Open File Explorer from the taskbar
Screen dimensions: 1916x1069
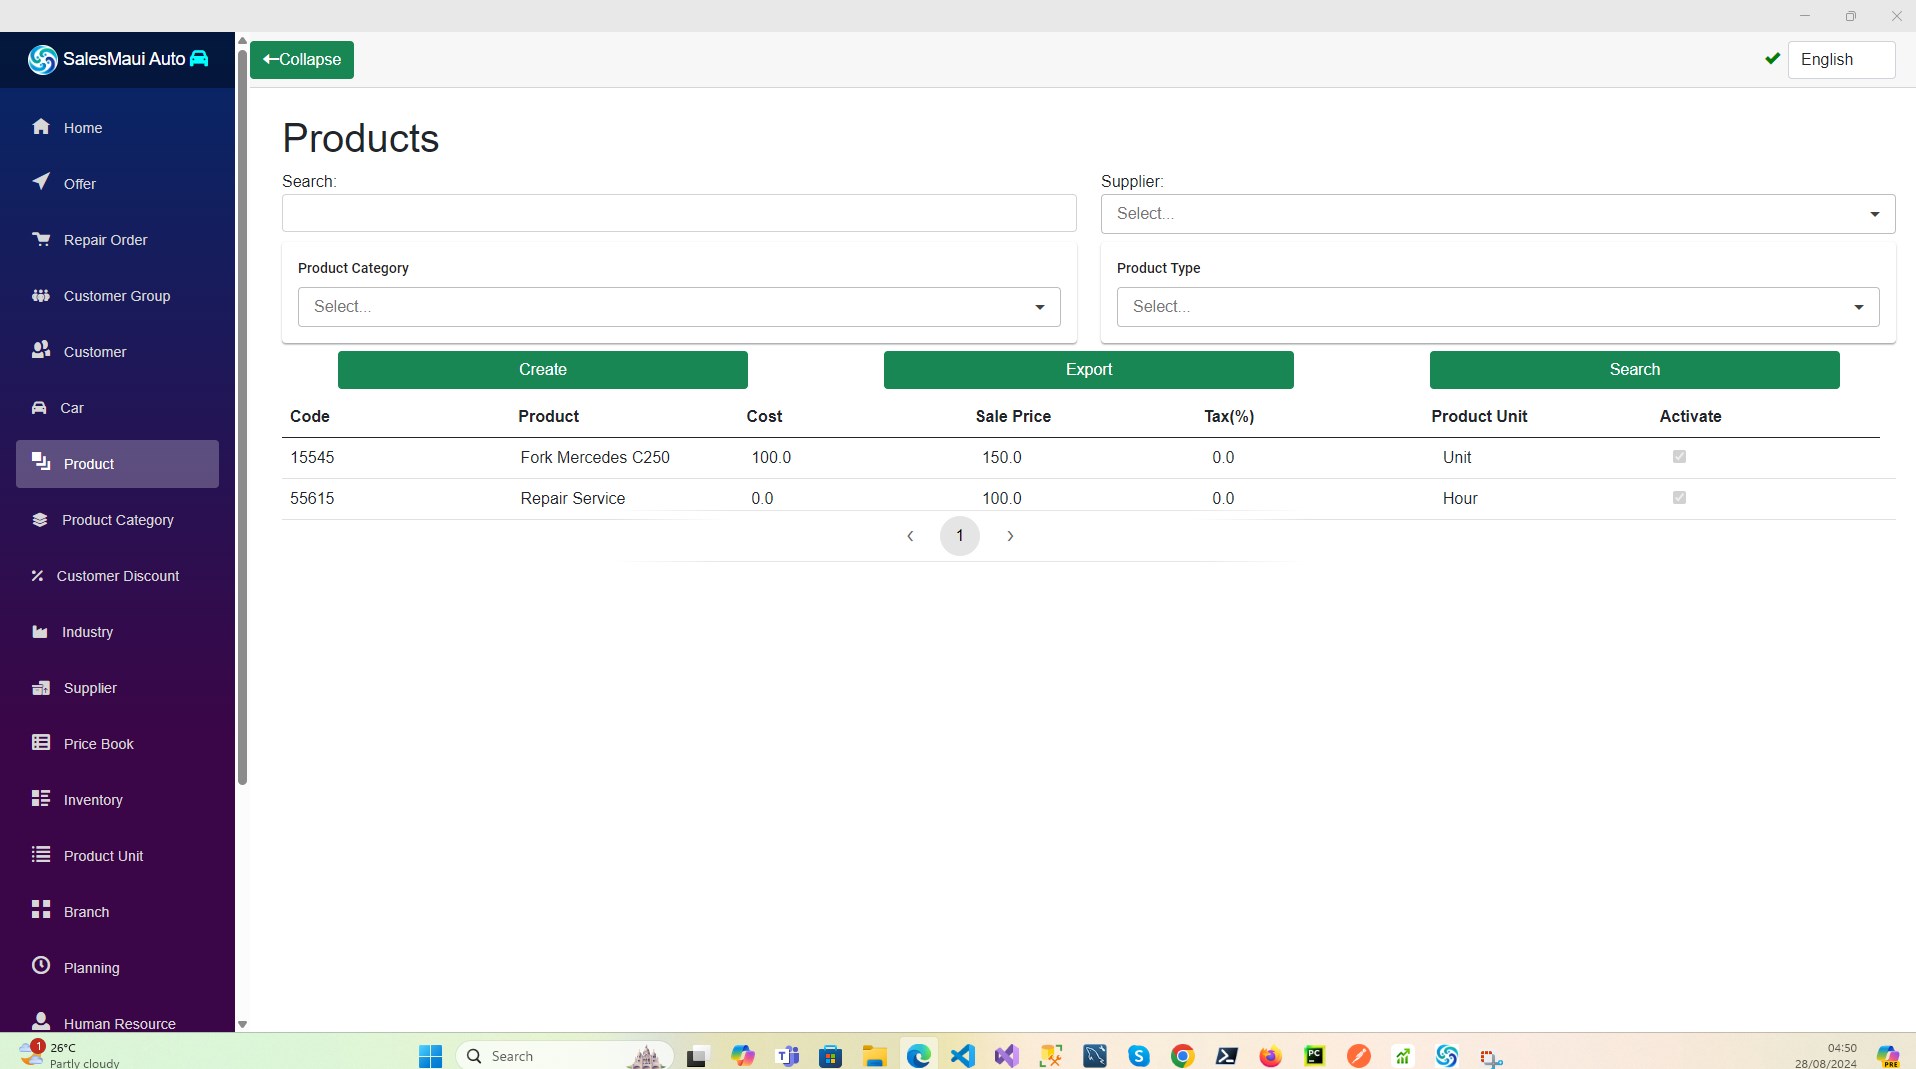[x=875, y=1056]
